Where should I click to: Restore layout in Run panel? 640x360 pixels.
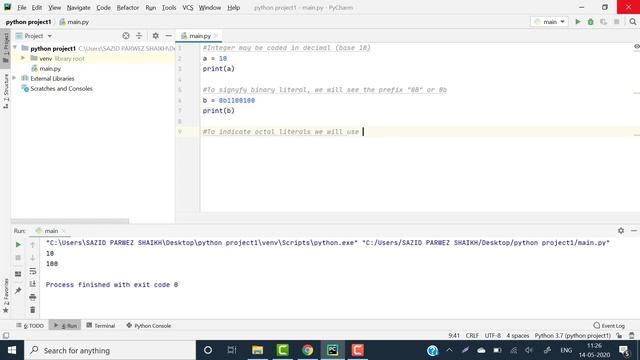pos(18,274)
